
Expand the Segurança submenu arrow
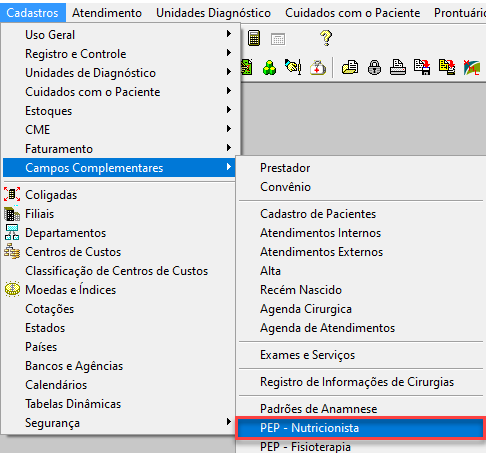(x=229, y=422)
